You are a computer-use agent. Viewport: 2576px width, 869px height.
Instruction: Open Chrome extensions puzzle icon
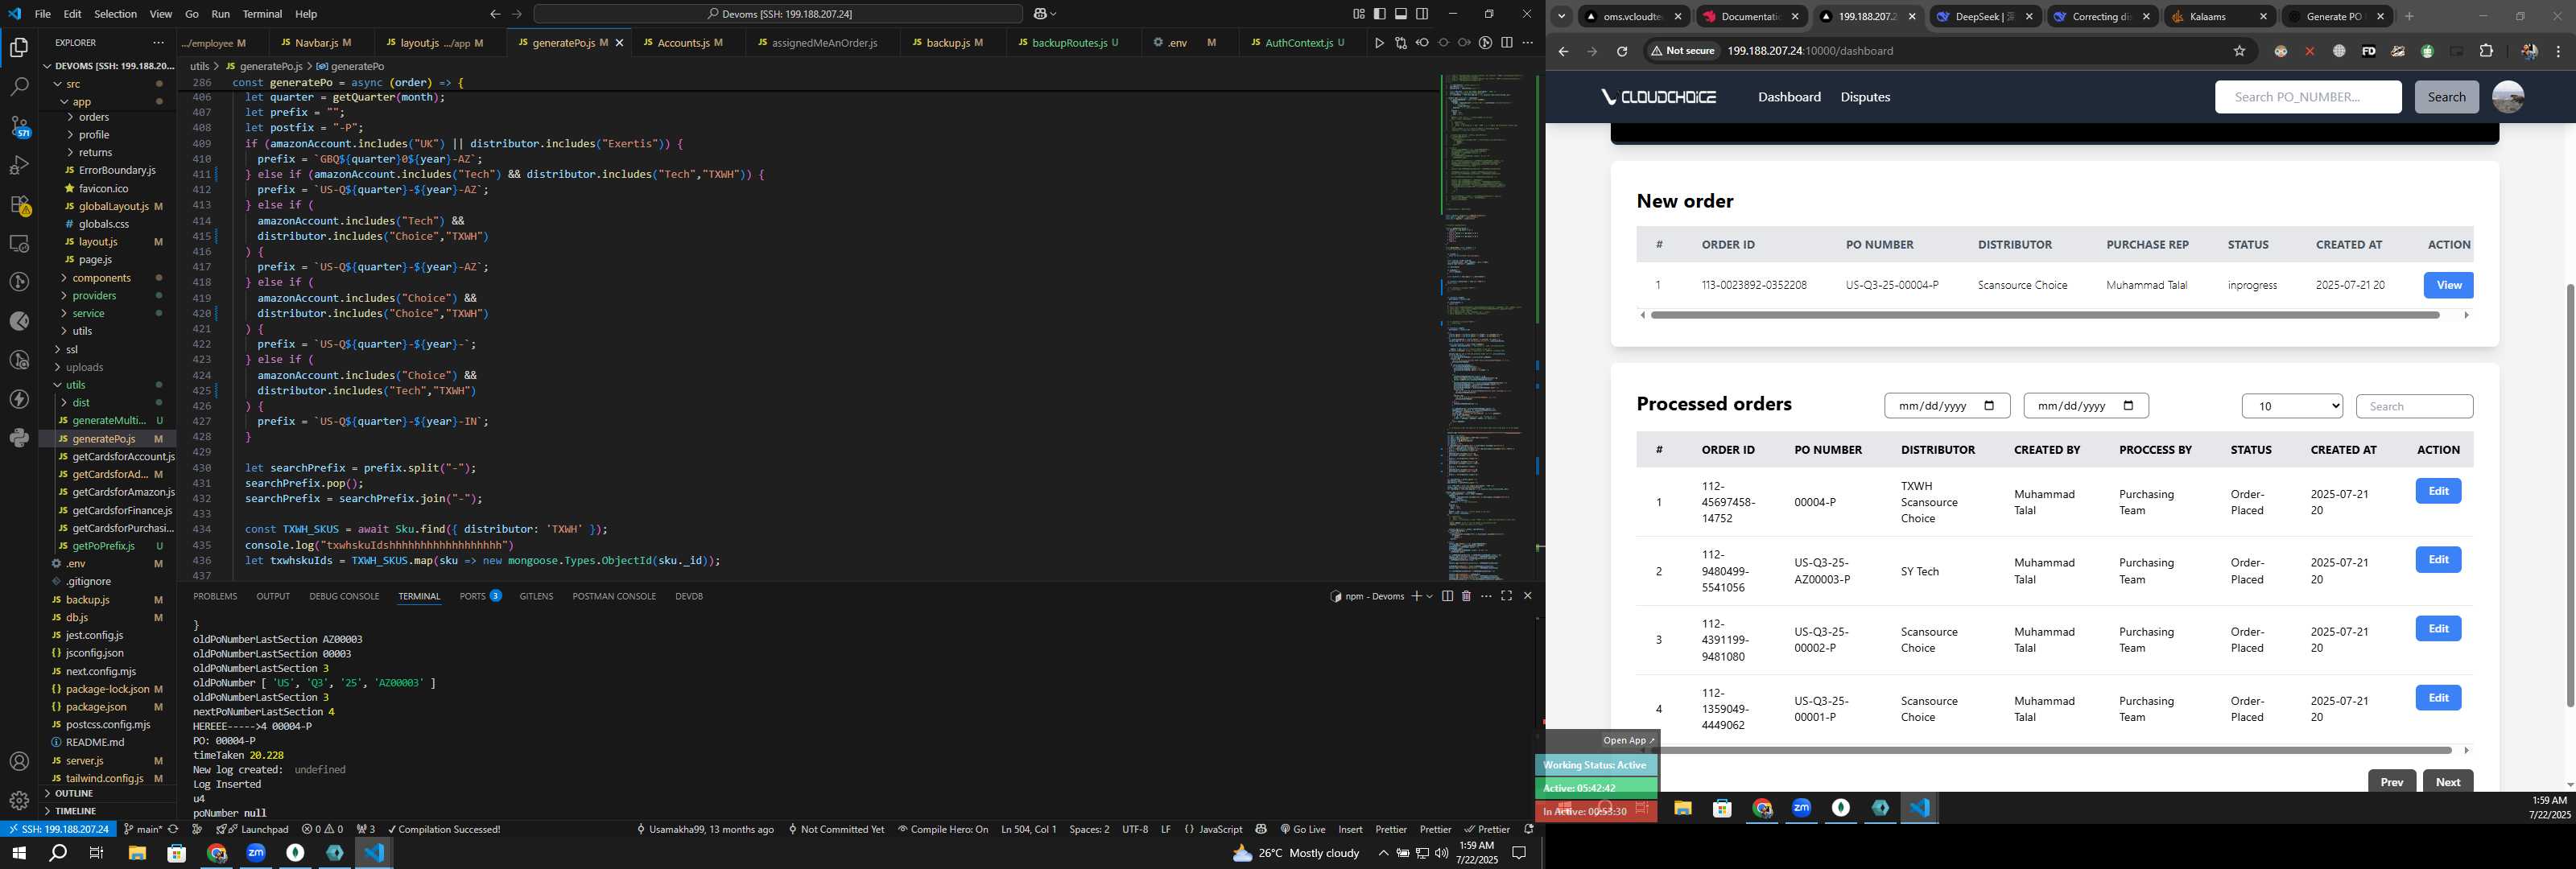click(2487, 51)
